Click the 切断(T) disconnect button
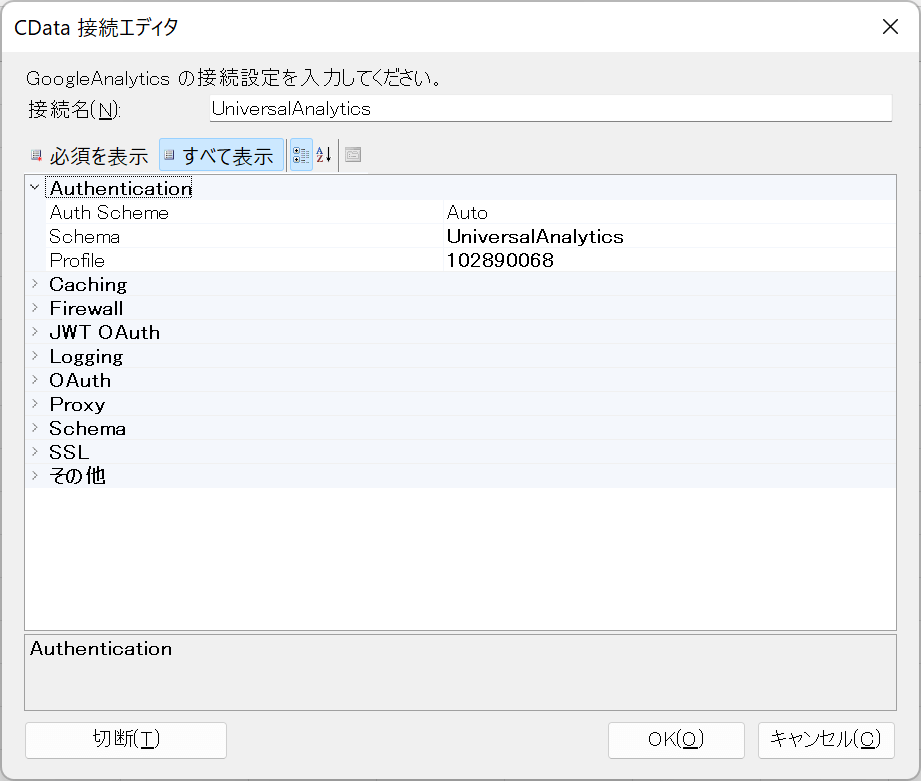921x781 pixels. (x=126, y=740)
